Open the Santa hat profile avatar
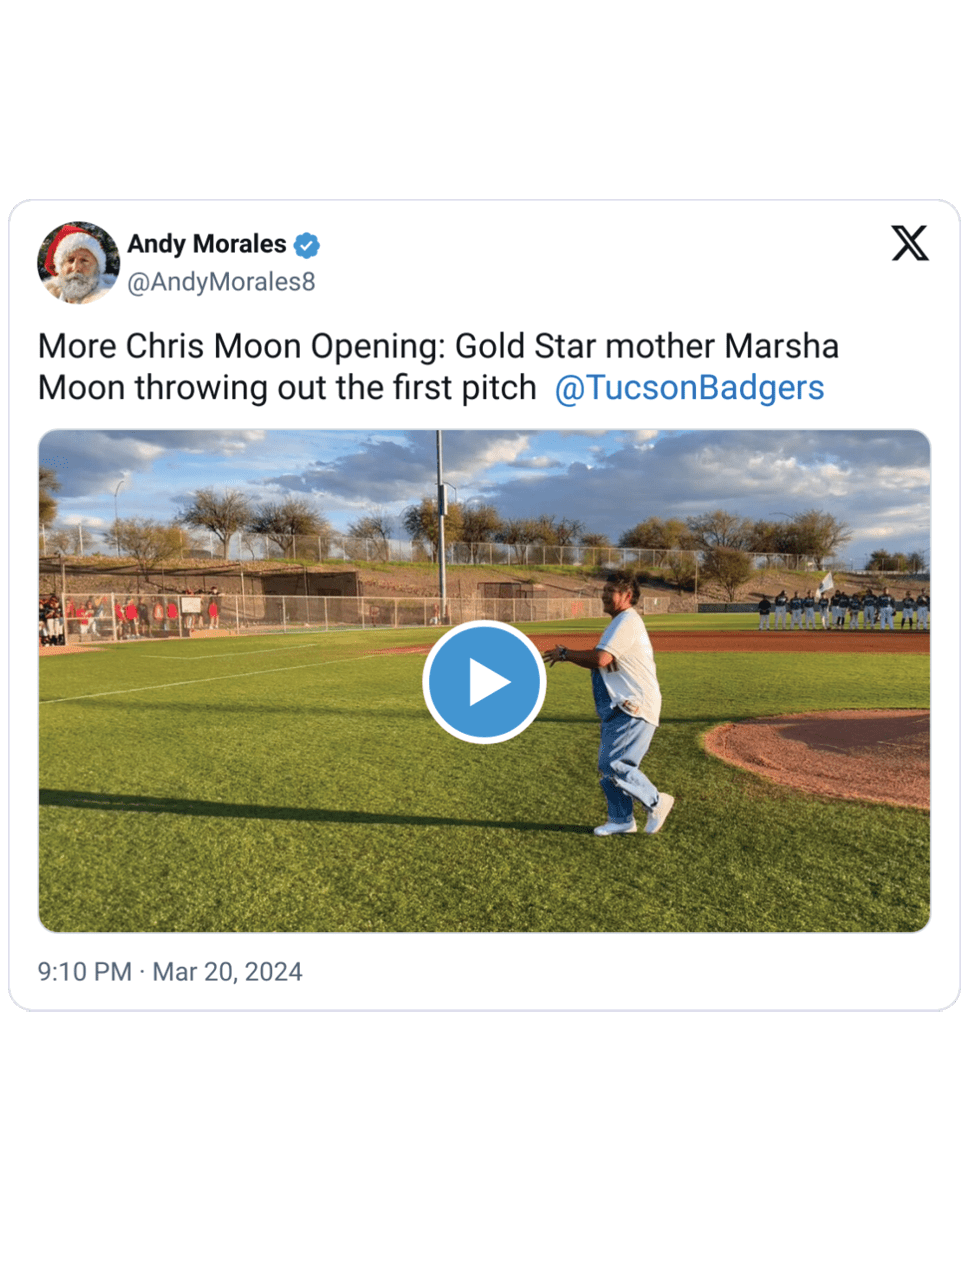968x1280 pixels. tap(78, 262)
